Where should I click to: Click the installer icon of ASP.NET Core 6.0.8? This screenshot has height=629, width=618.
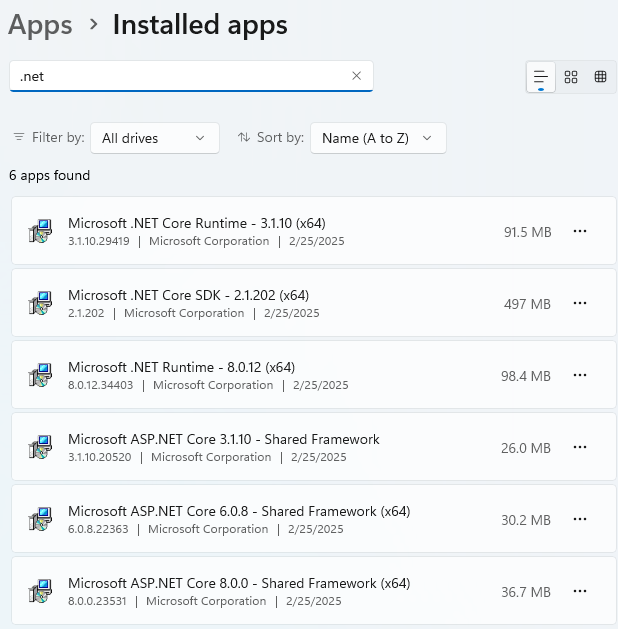click(x=40, y=519)
